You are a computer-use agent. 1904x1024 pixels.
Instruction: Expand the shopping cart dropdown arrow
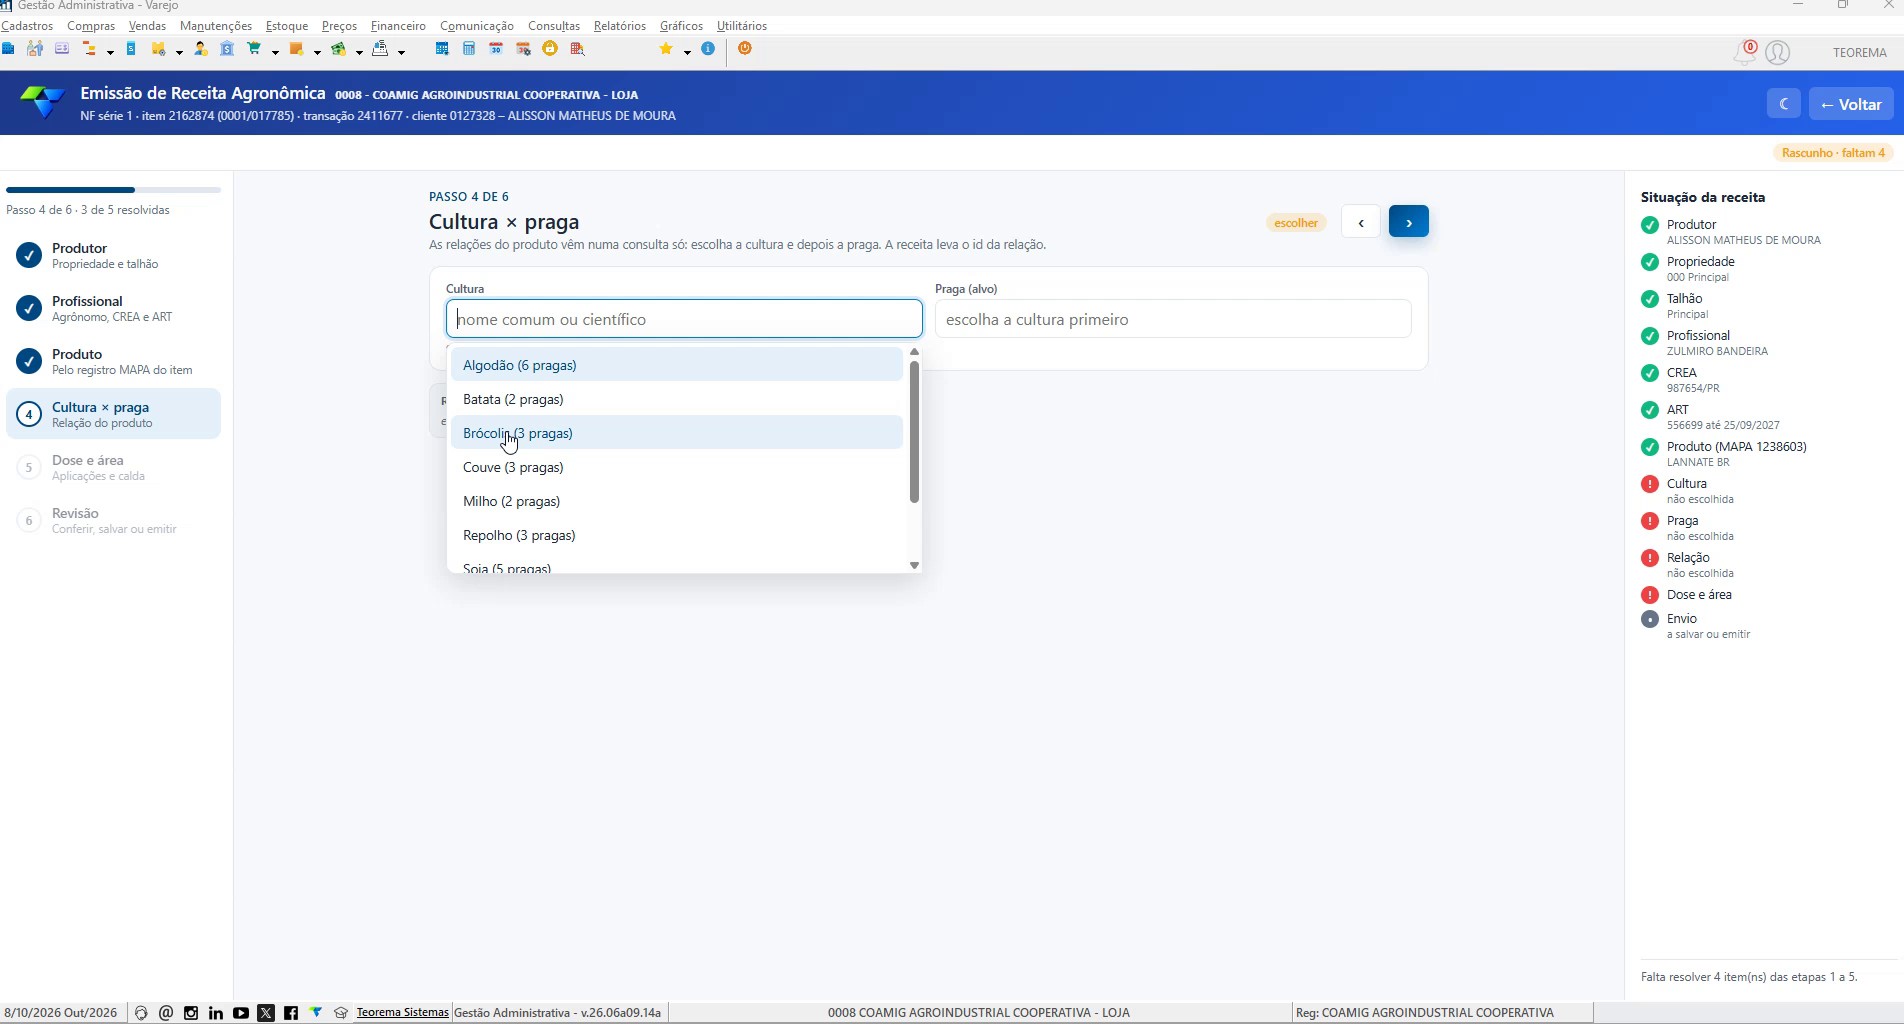point(276,52)
